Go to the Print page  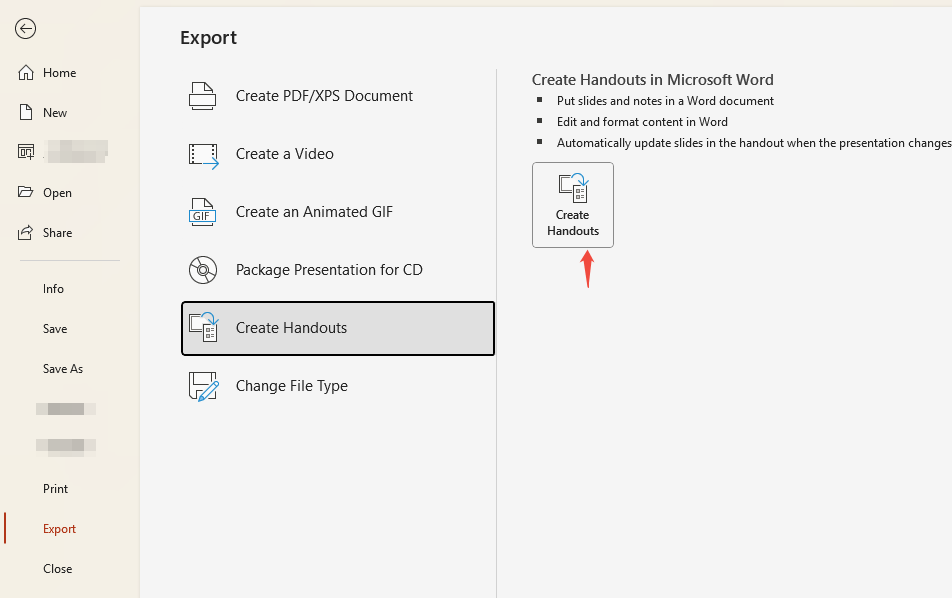click(x=55, y=489)
